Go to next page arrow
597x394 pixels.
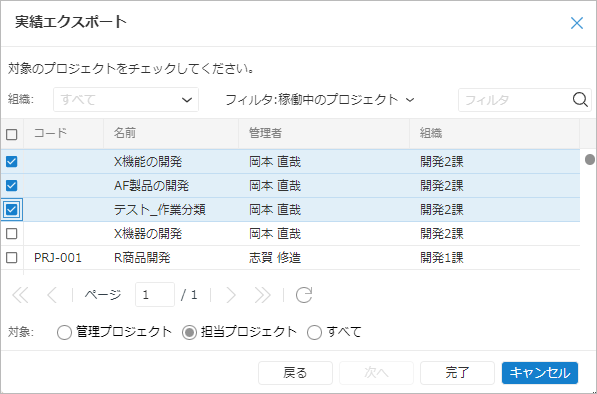231,295
